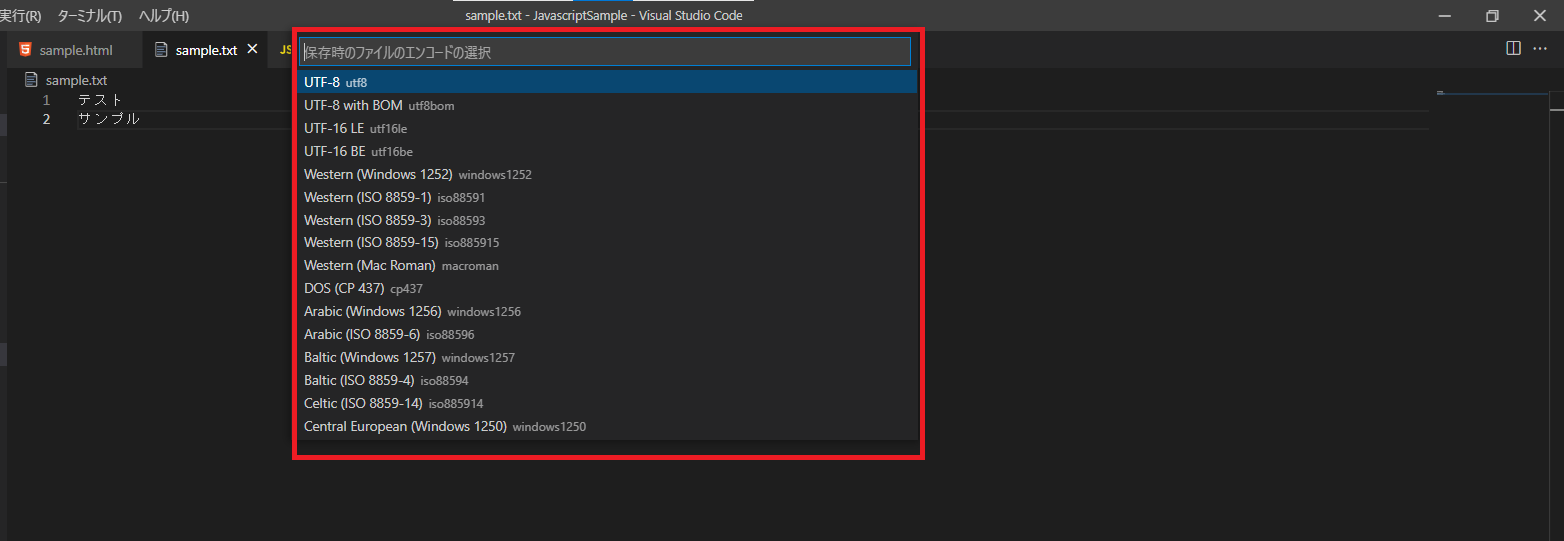The height and width of the screenshot is (541, 1564).
Task: Pick Western (Windows 1252) encoding
Action: point(607,174)
